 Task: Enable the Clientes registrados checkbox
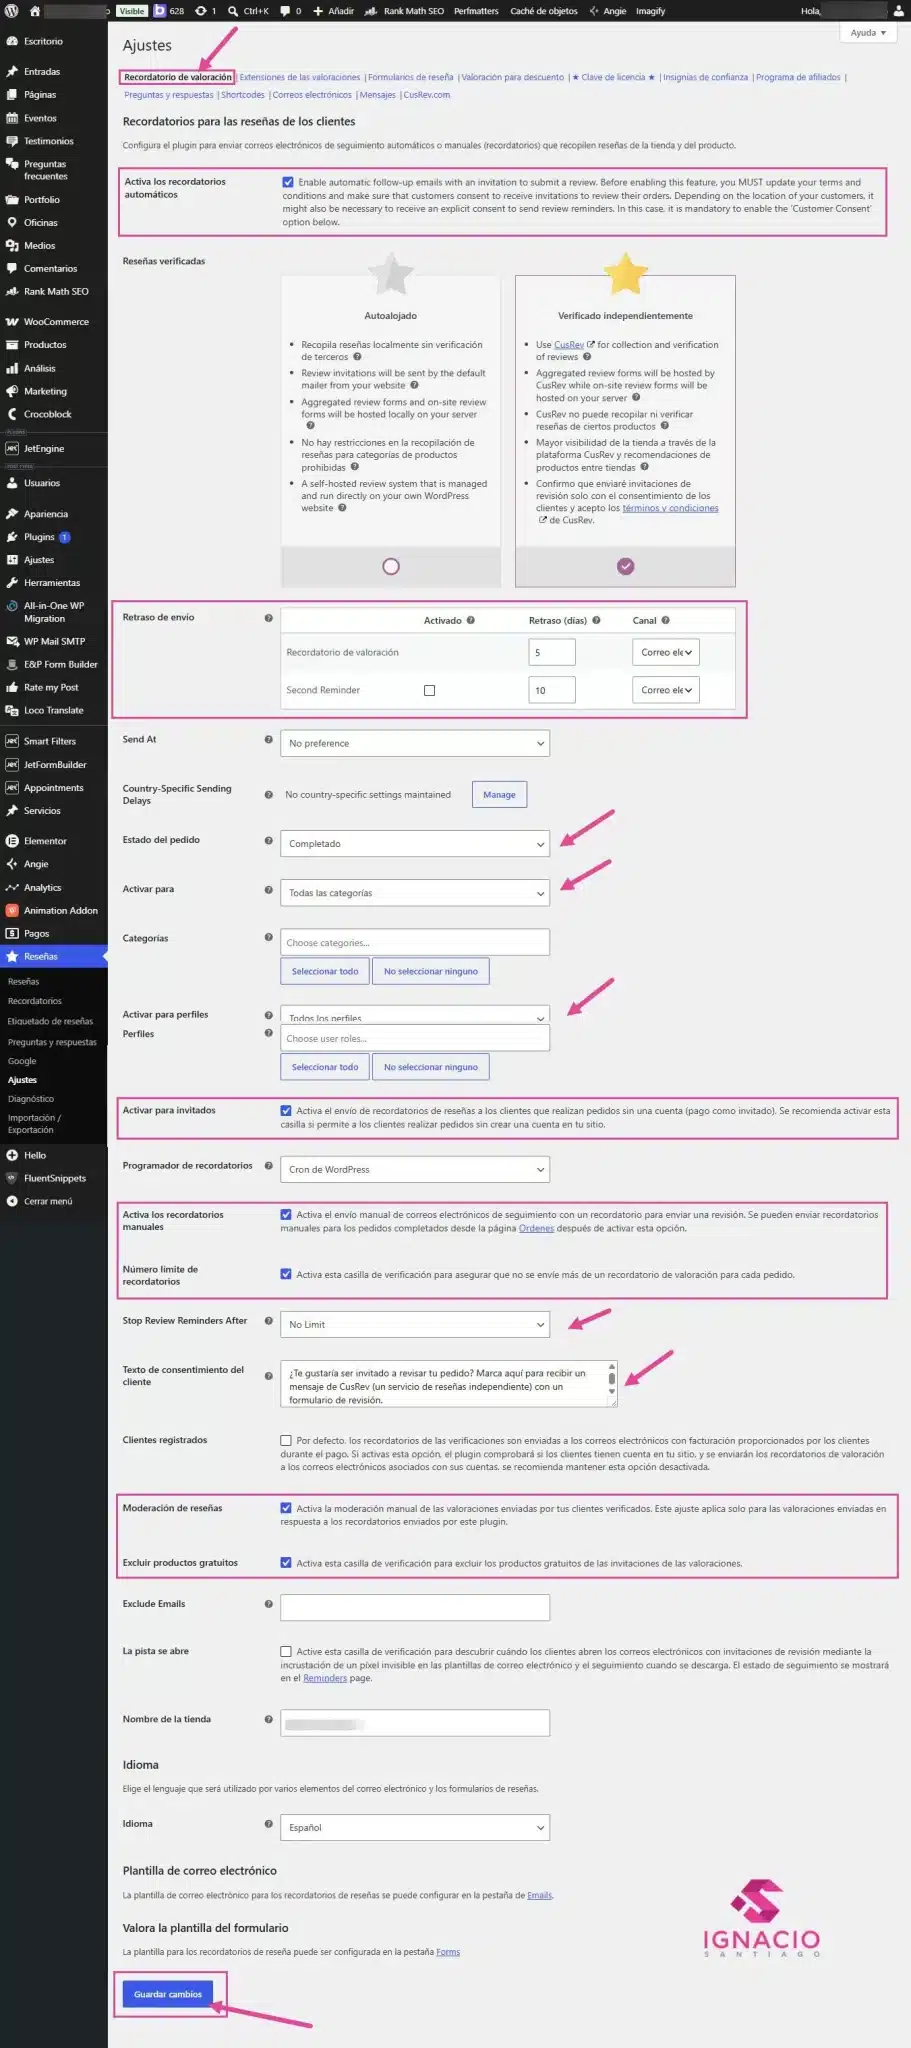(x=286, y=1441)
